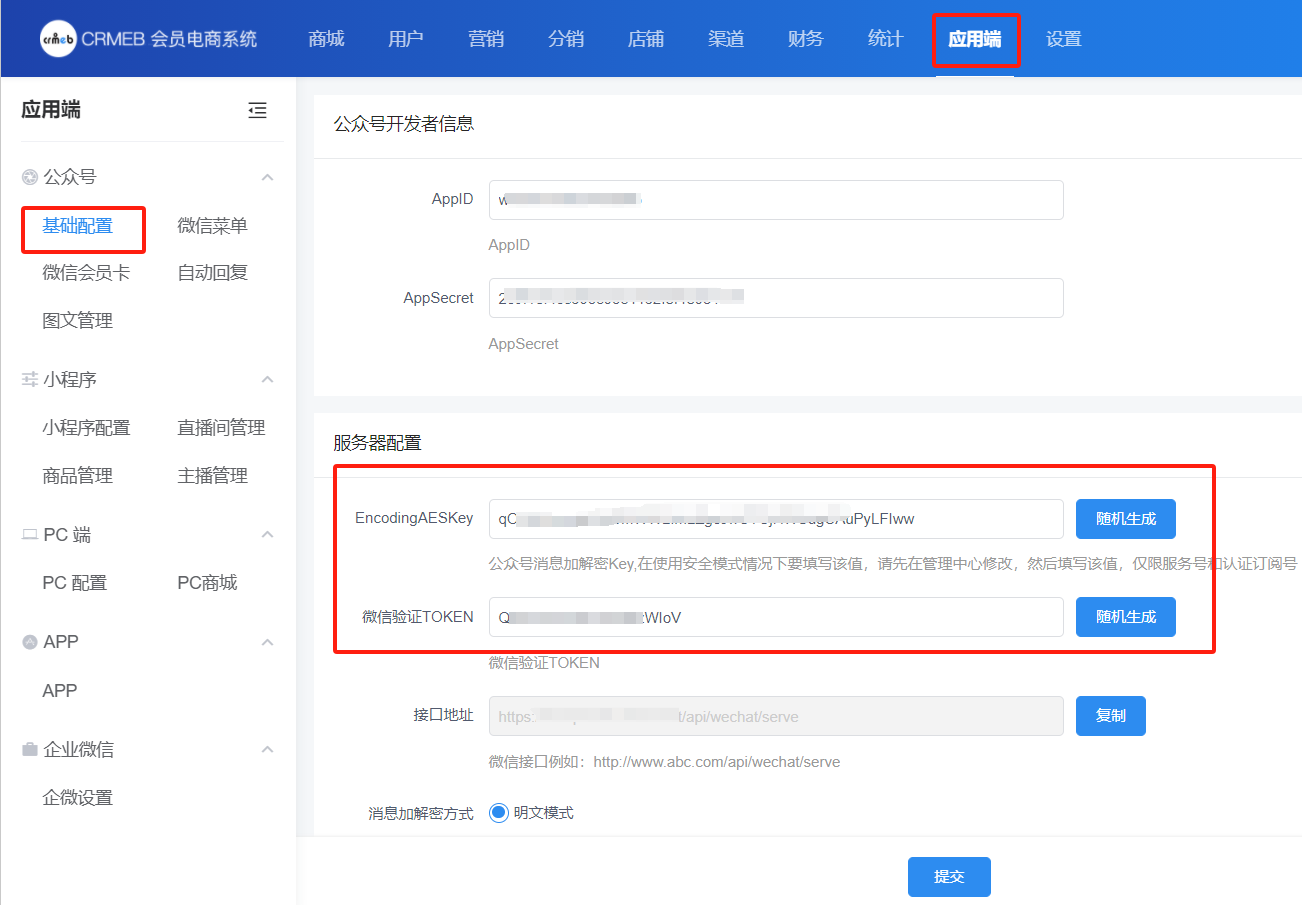Click the AppID input field
This screenshot has width=1302, height=905.
(775, 200)
